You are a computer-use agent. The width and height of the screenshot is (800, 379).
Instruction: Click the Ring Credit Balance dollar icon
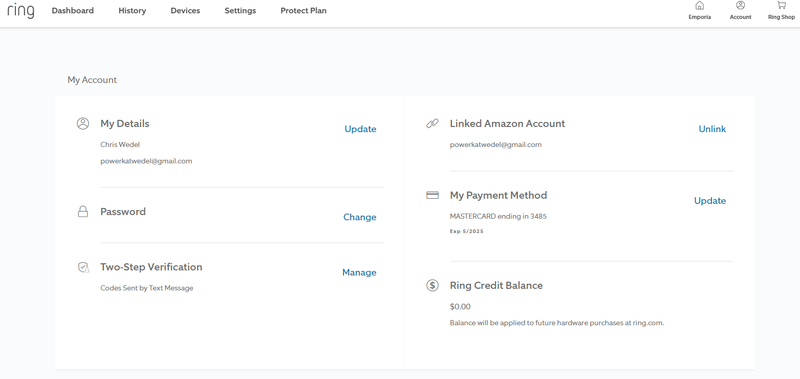pos(432,285)
